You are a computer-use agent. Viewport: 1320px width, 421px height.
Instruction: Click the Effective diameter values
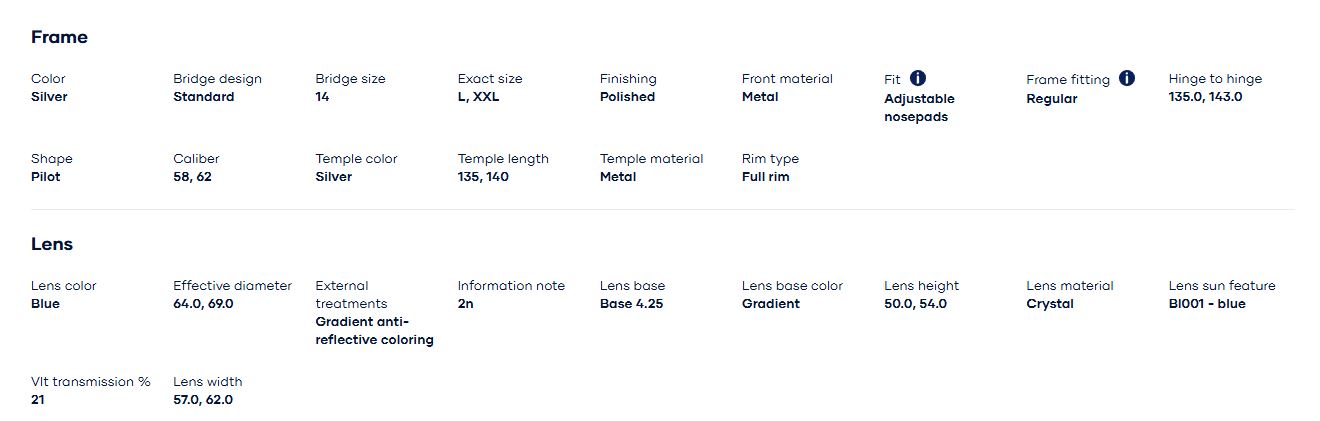(203, 304)
